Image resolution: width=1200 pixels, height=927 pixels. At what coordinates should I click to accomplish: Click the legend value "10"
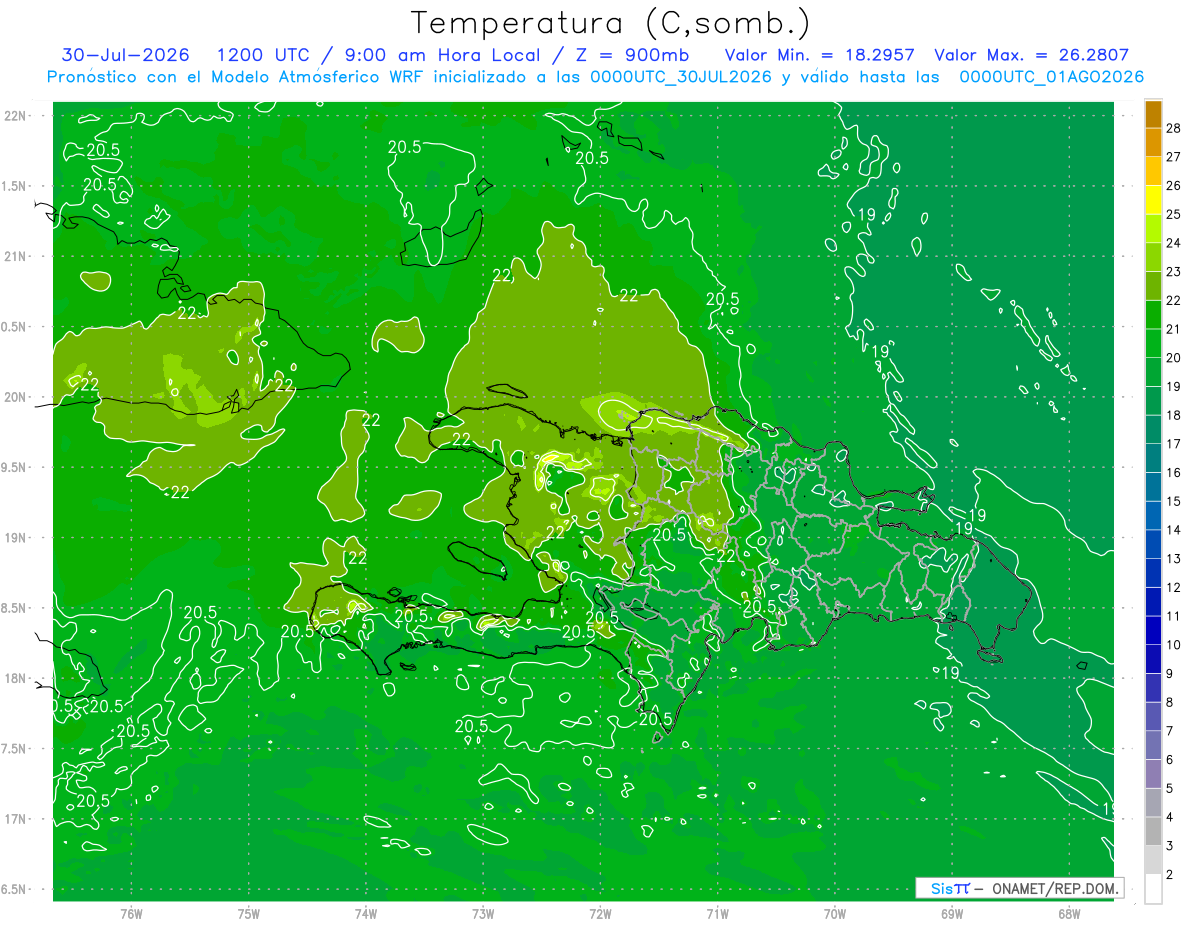pos(1174,645)
